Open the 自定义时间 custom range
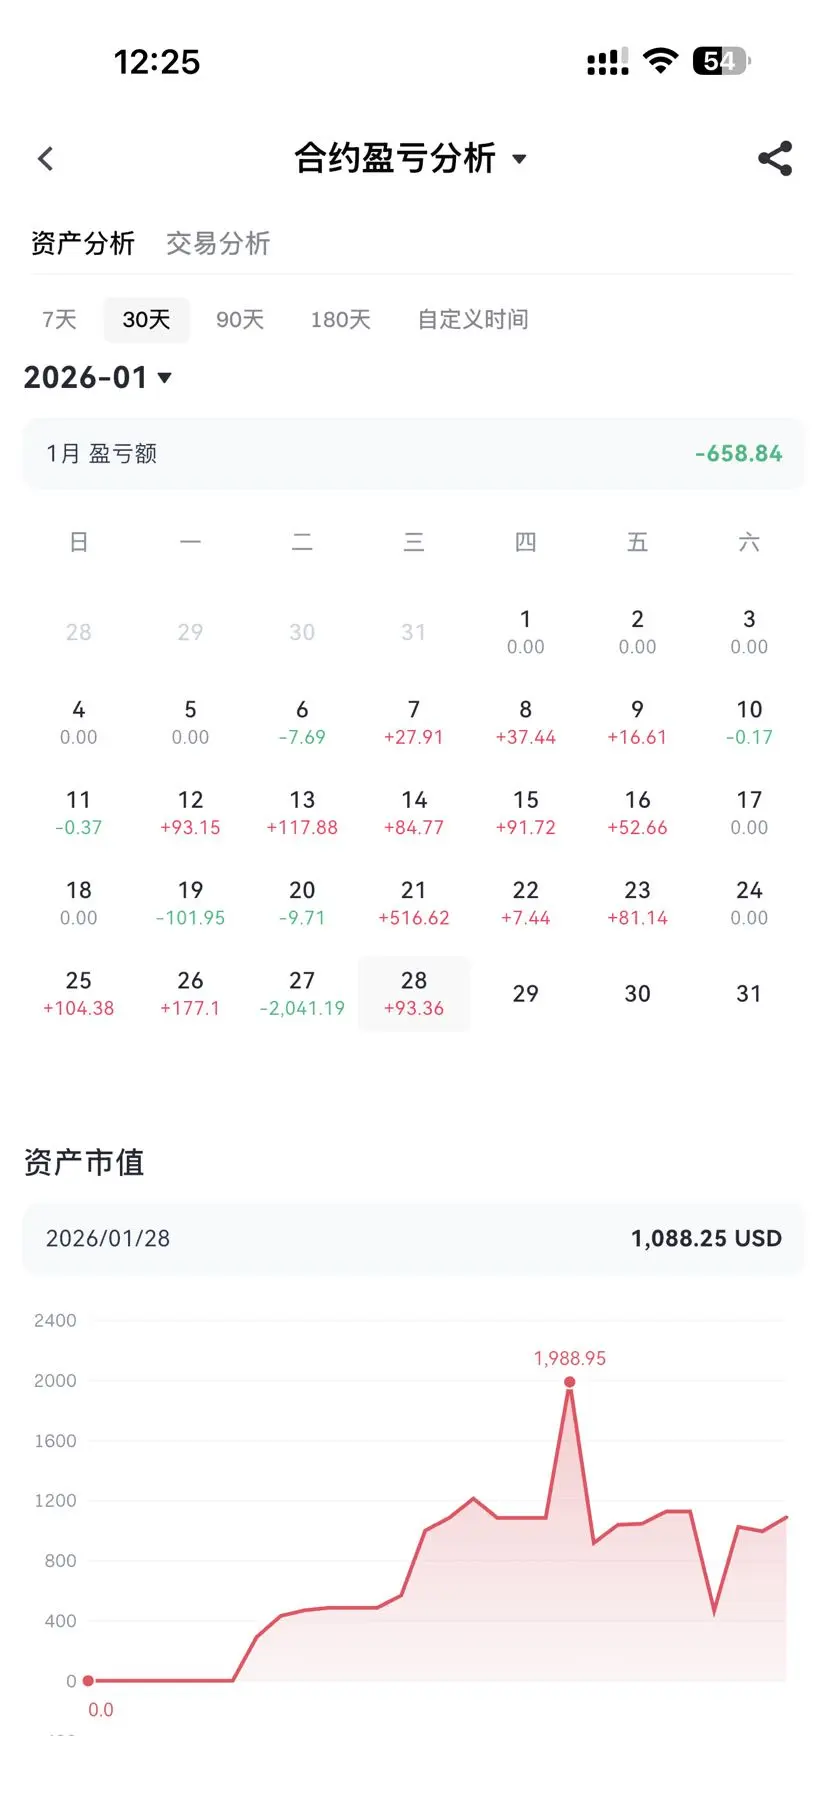The width and height of the screenshot is (828, 1800). (x=472, y=319)
